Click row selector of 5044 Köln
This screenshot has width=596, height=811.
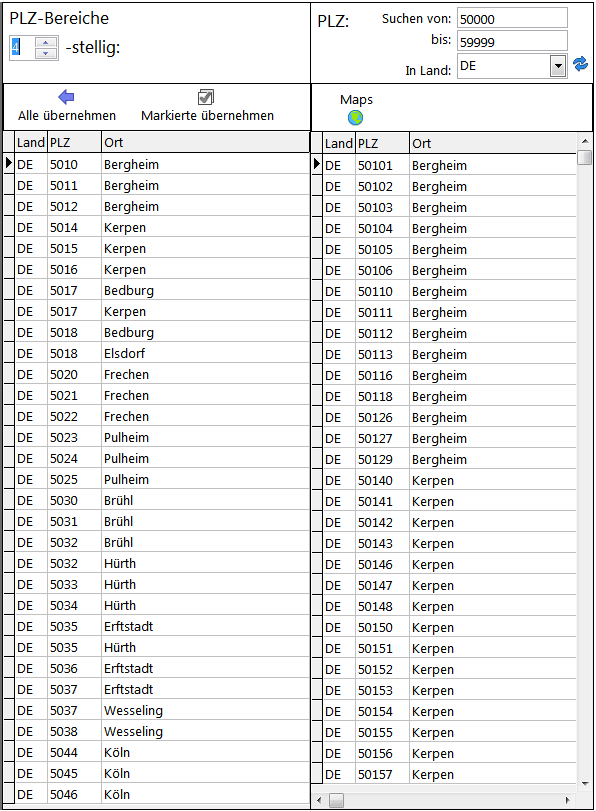coord(9,753)
